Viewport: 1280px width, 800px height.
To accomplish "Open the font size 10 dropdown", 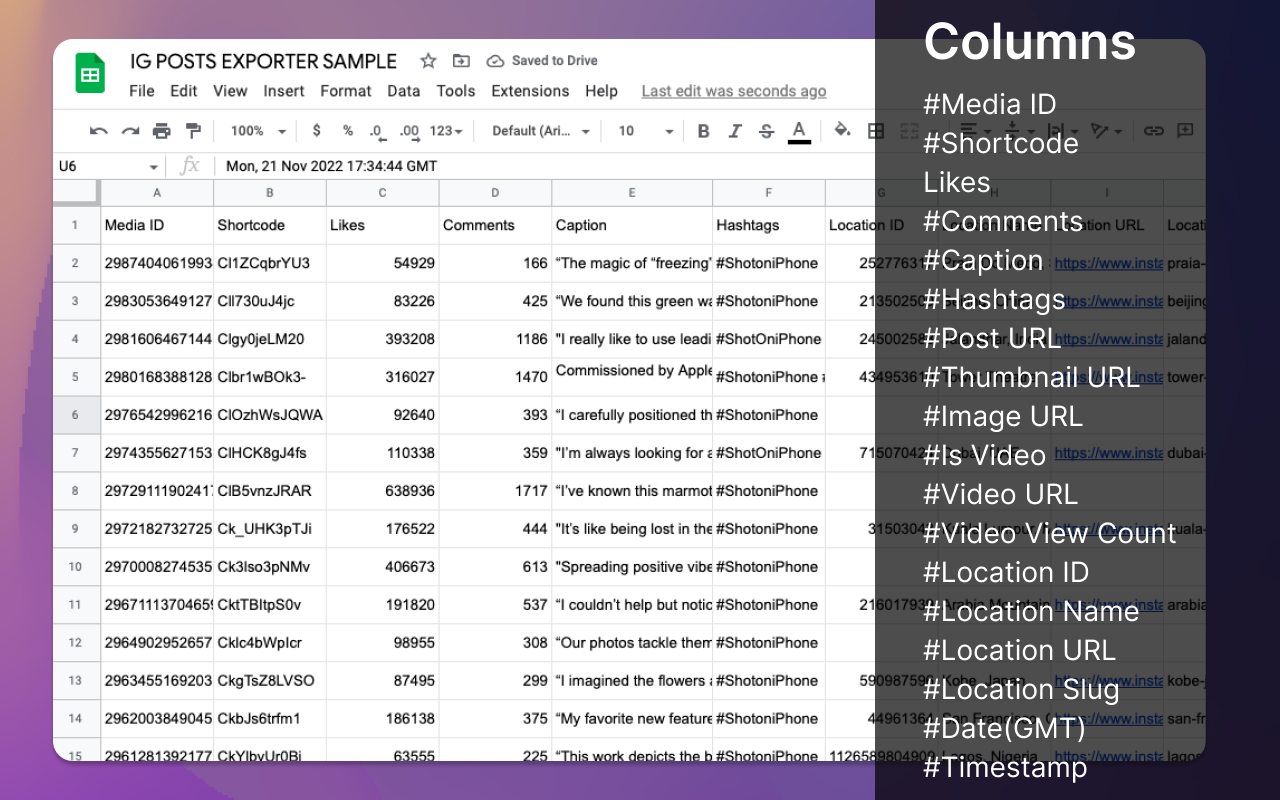I will pos(645,131).
